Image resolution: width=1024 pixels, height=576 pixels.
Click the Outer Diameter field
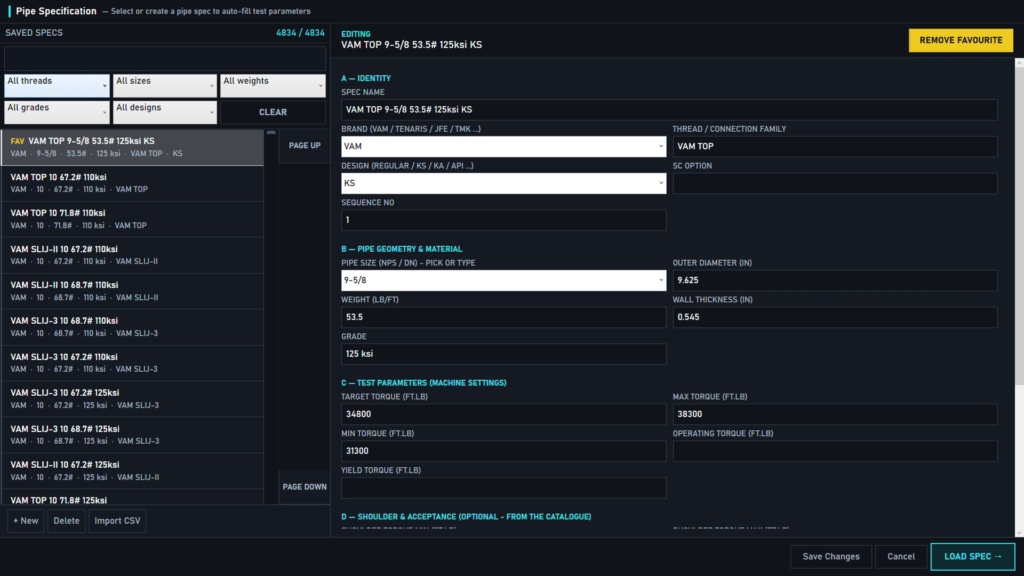[835, 280]
